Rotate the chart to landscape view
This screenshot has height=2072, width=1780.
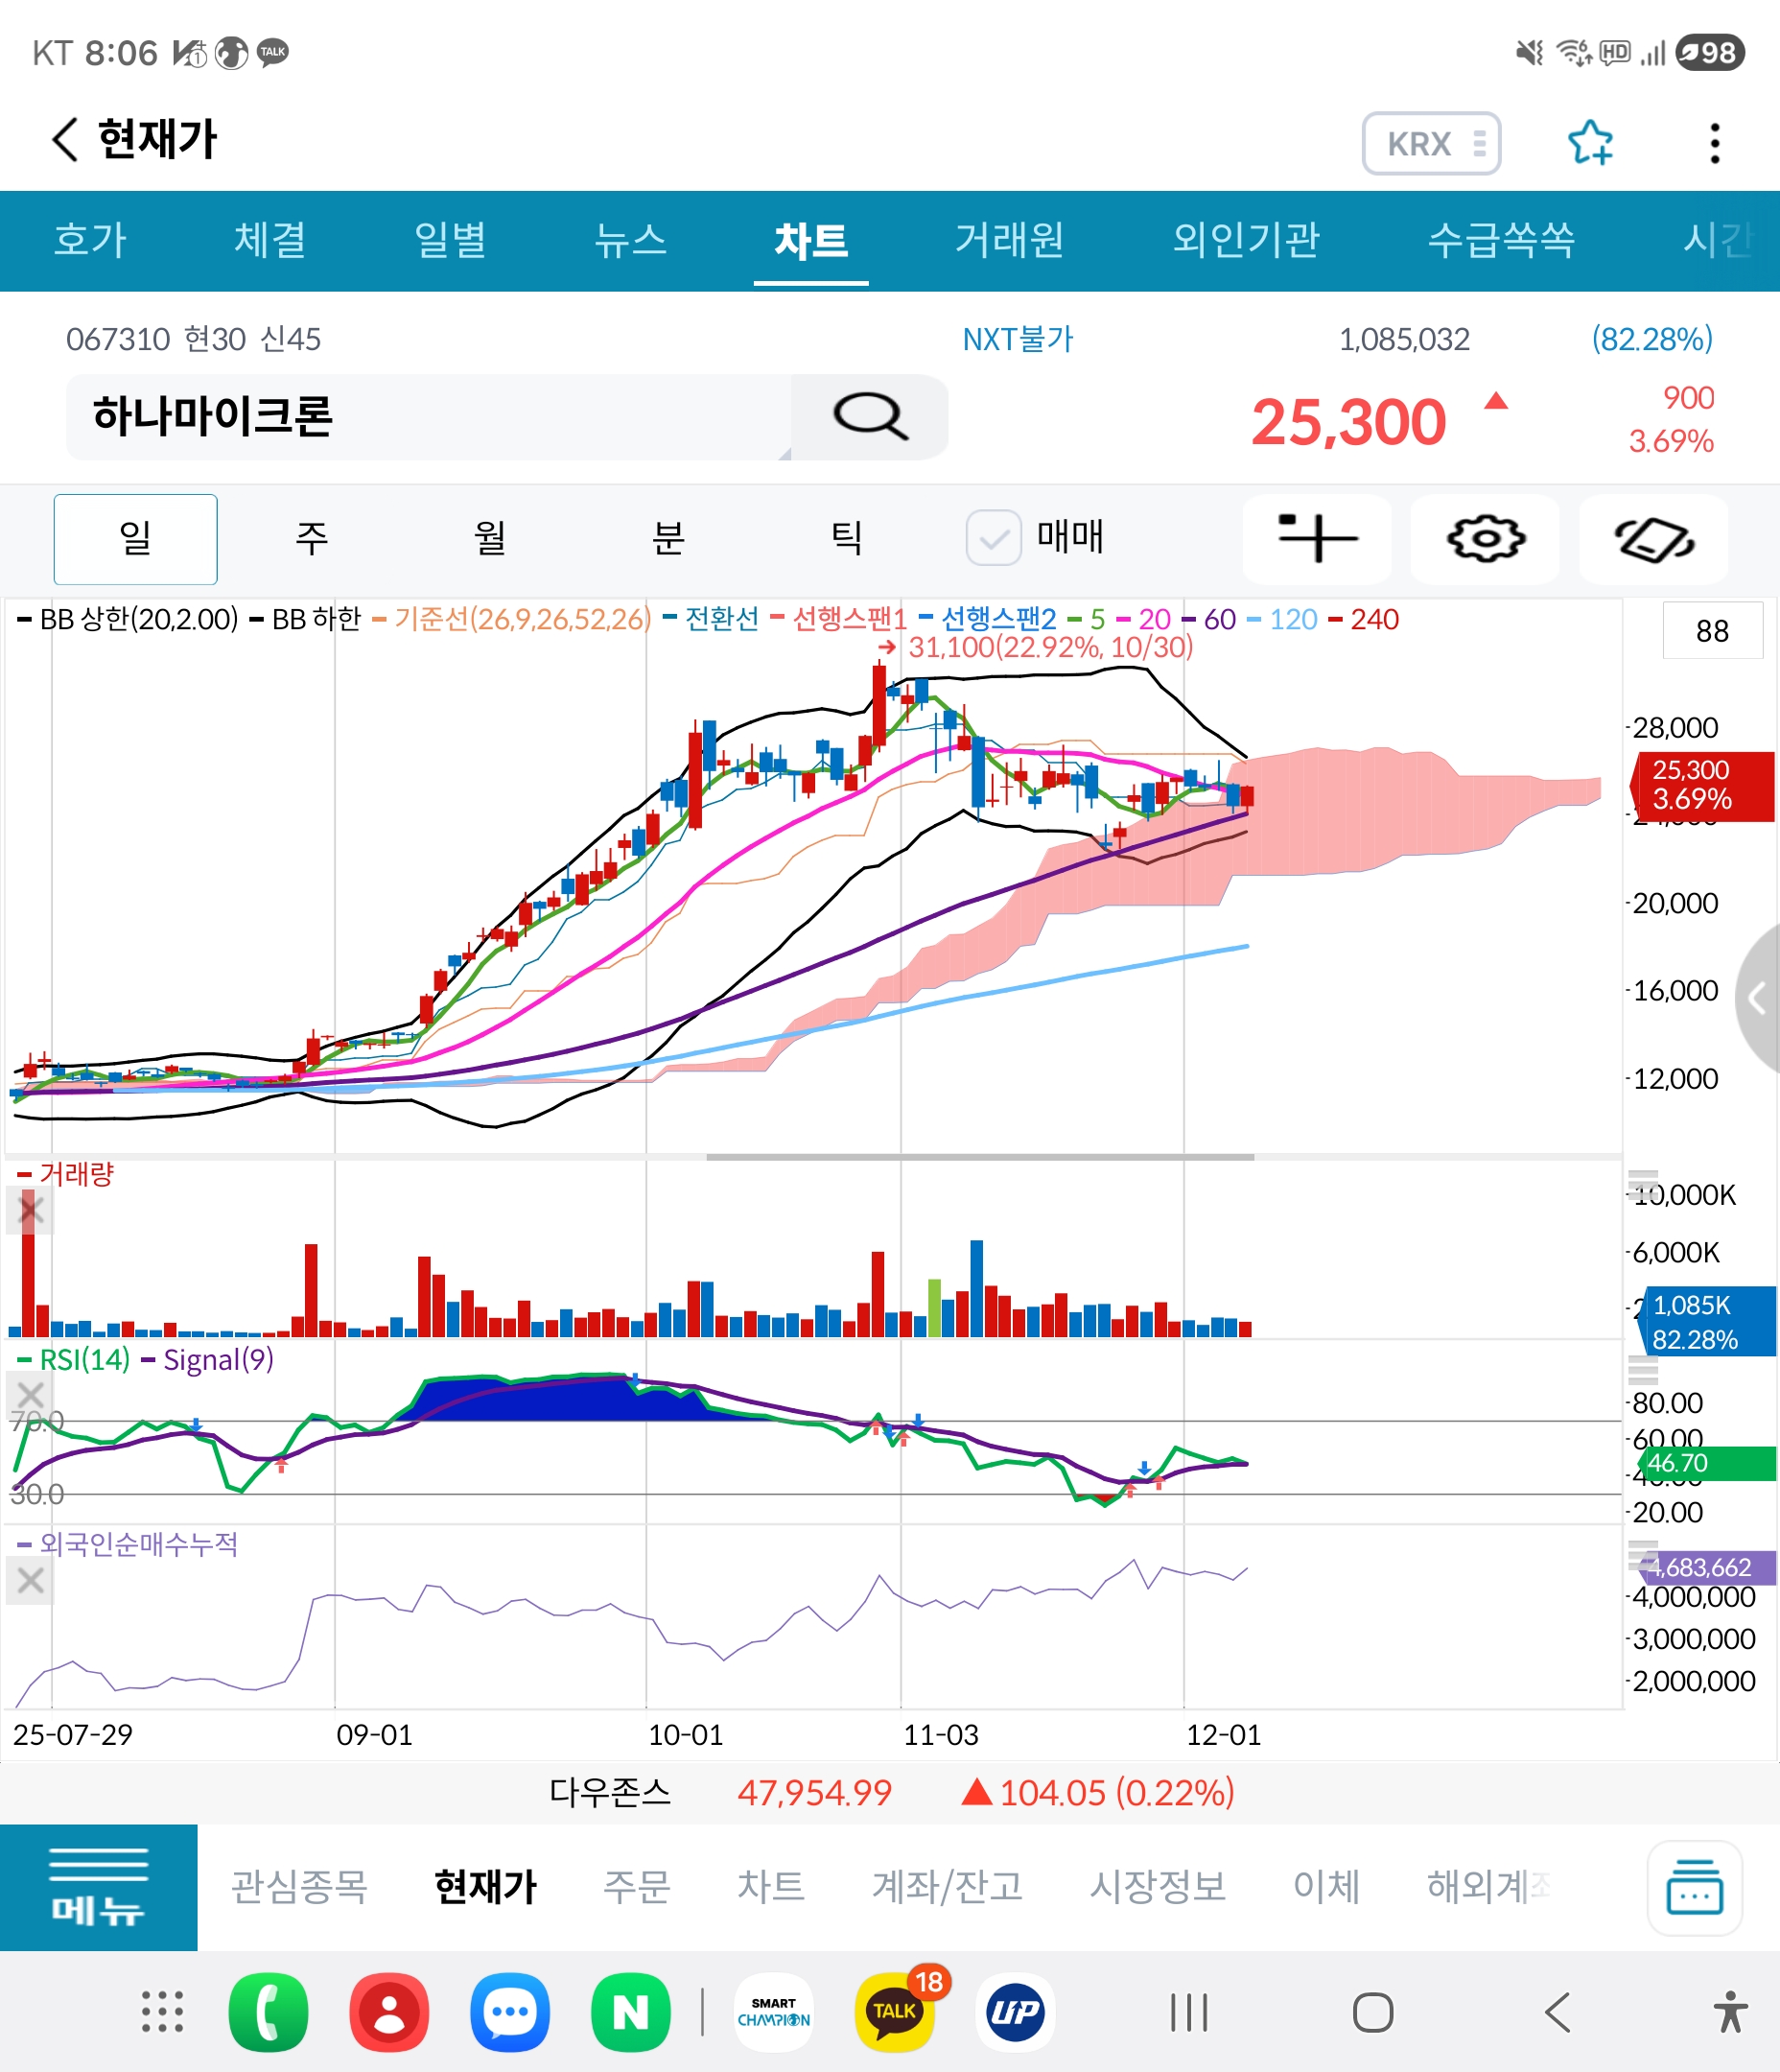1653,539
